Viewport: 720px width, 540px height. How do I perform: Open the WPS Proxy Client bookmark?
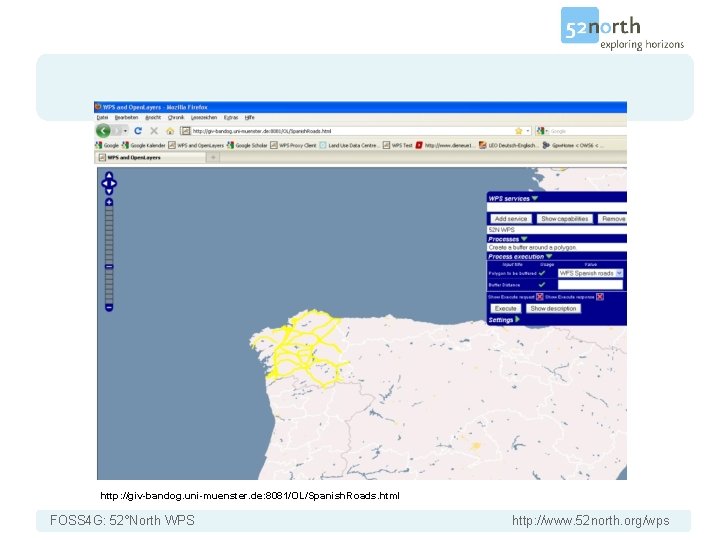click(x=293, y=145)
